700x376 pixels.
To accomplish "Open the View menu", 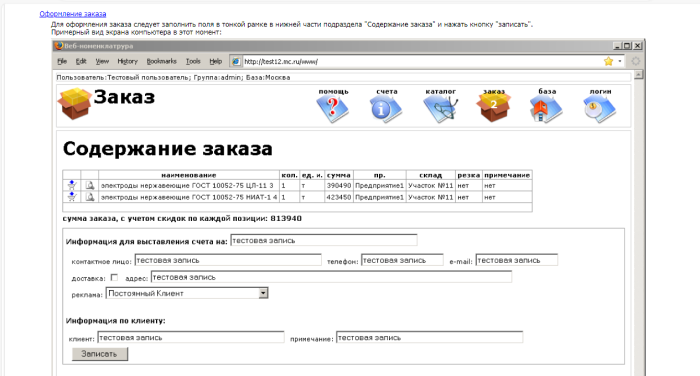I will (x=102, y=61).
